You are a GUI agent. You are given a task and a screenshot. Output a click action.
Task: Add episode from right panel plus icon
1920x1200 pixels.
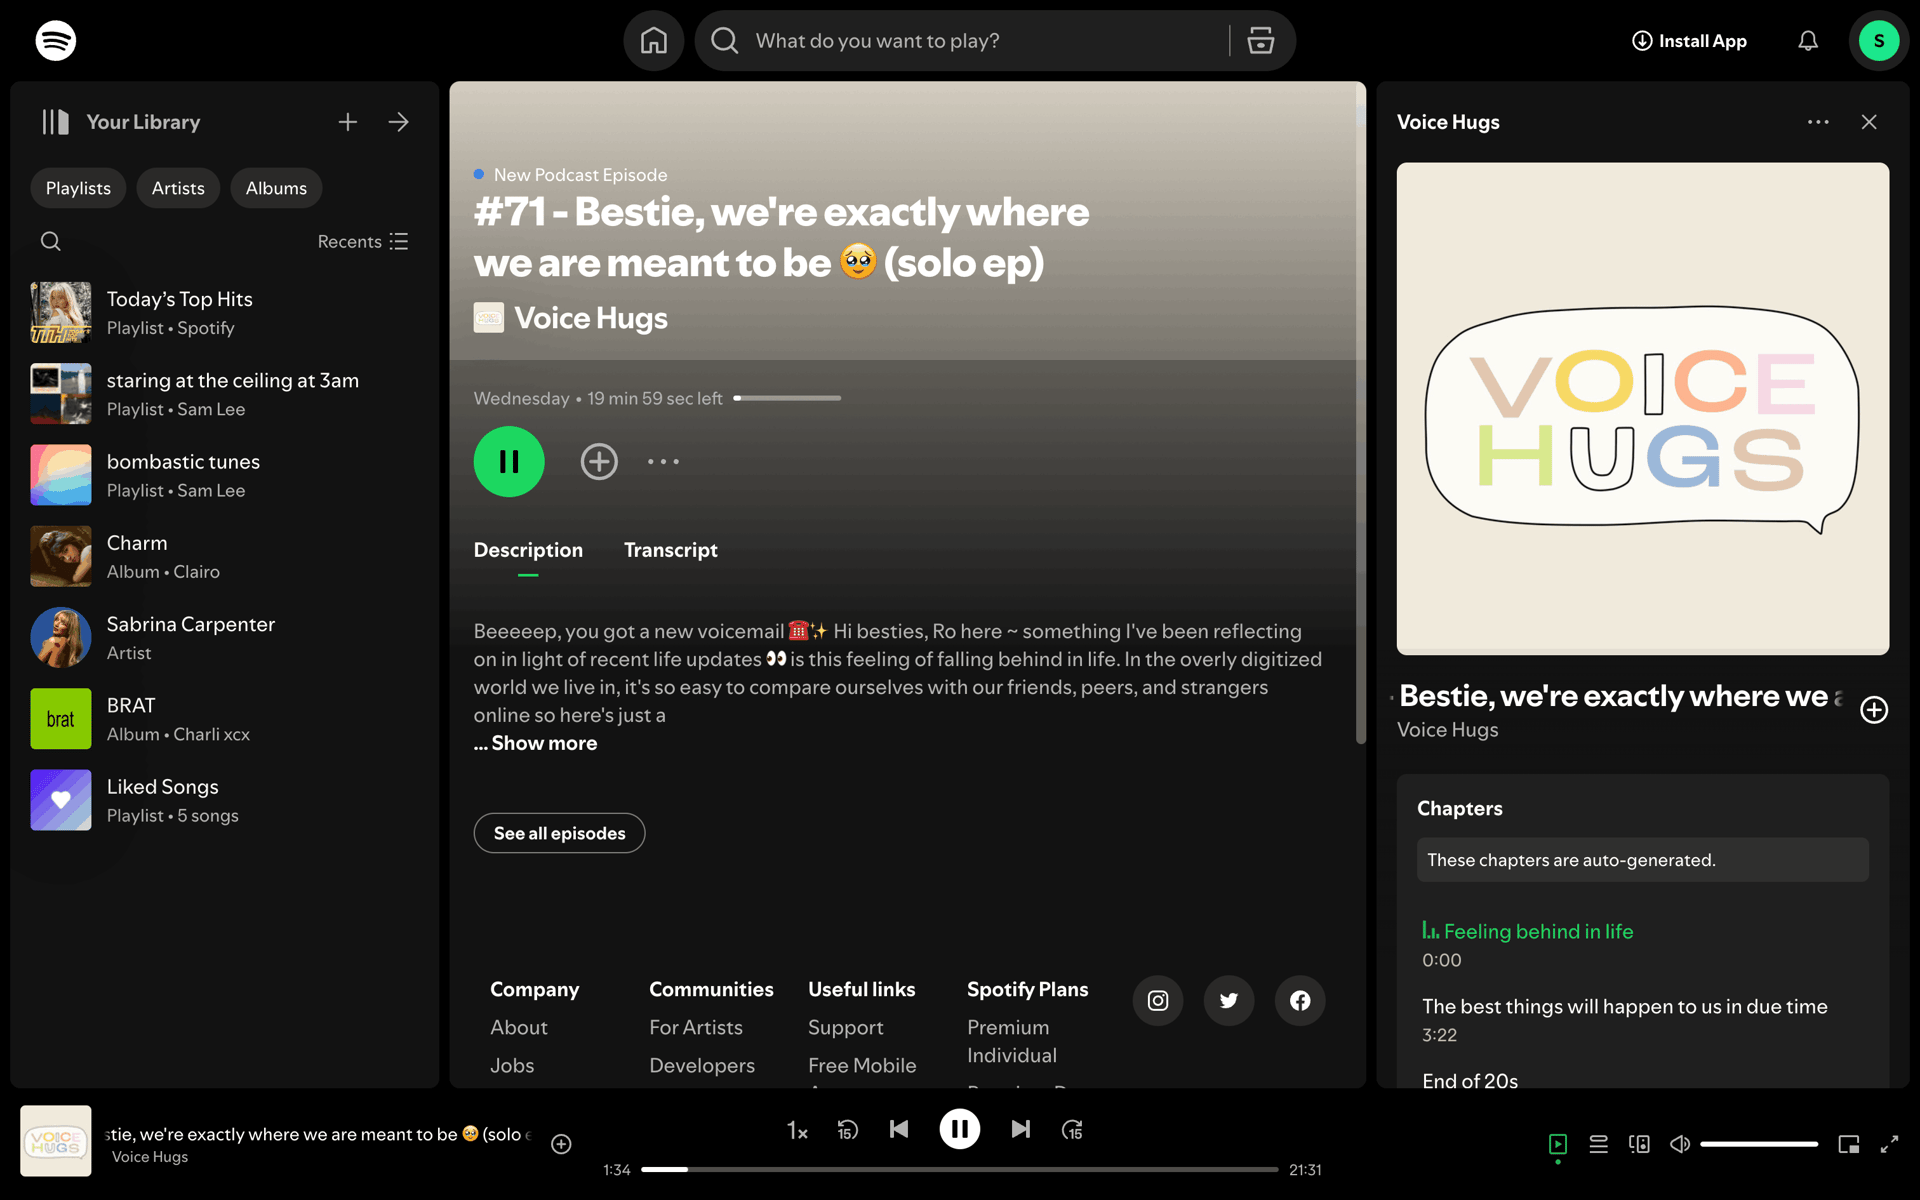(x=1874, y=710)
